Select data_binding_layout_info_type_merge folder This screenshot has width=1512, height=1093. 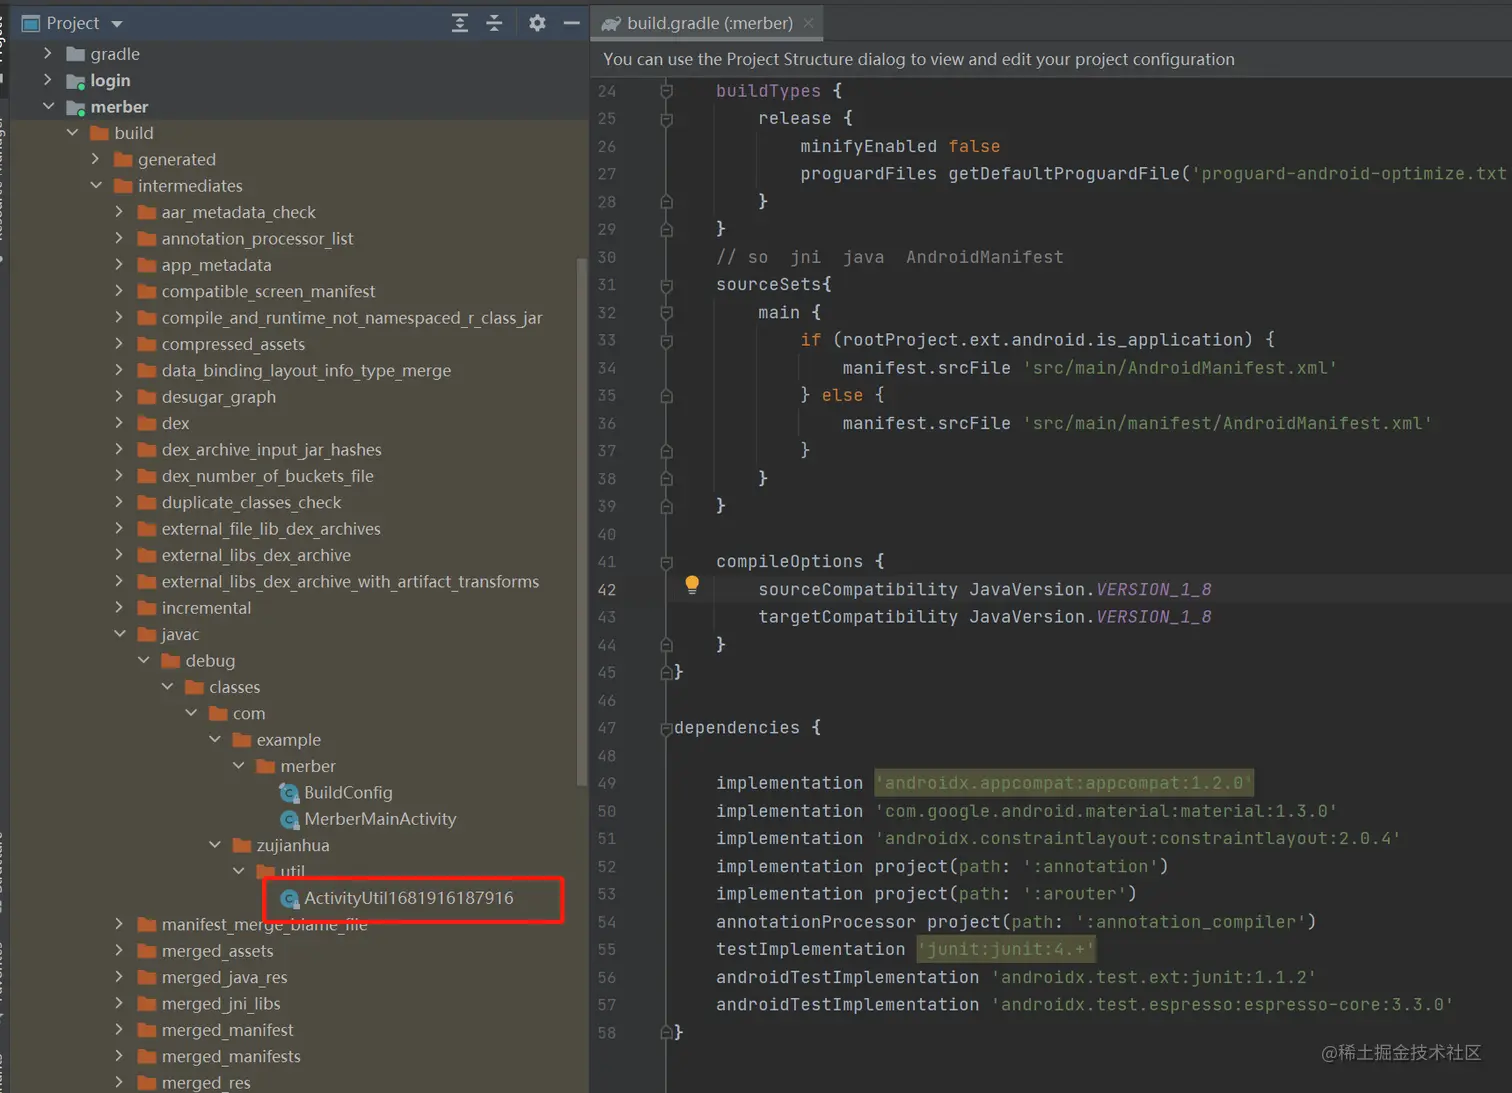[x=306, y=370]
